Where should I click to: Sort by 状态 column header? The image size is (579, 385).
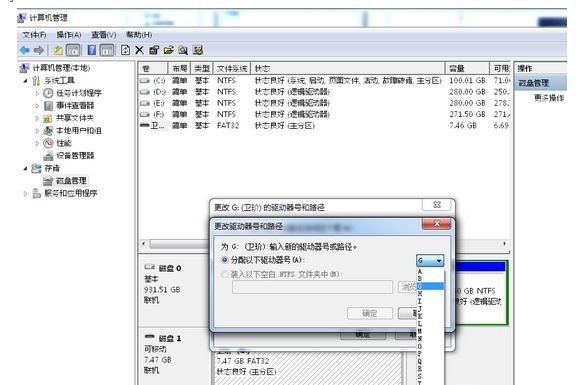tap(347, 68)
